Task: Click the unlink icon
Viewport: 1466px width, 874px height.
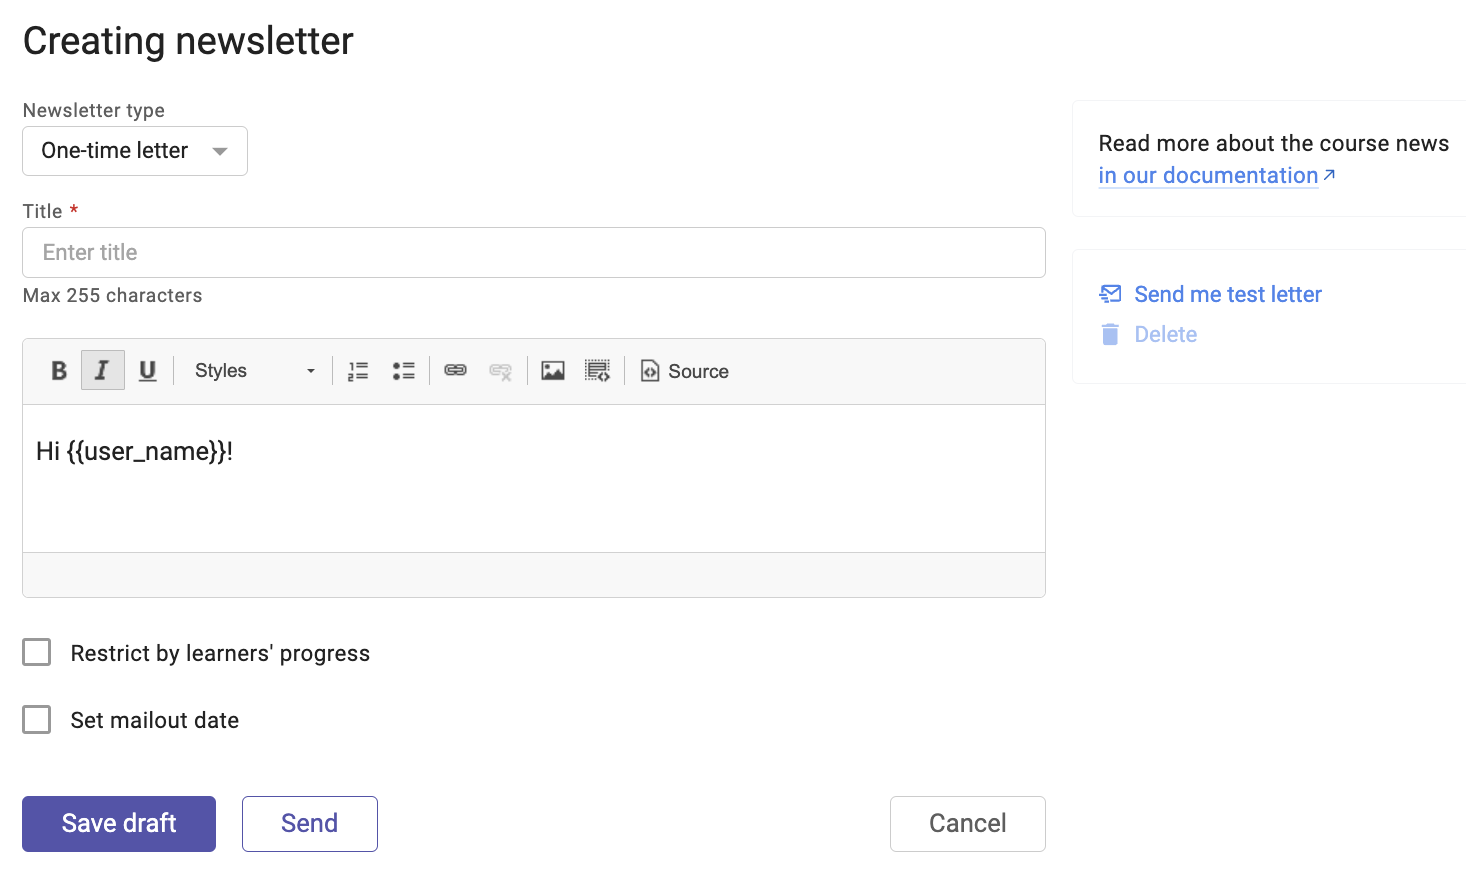Action: (500, 371)
